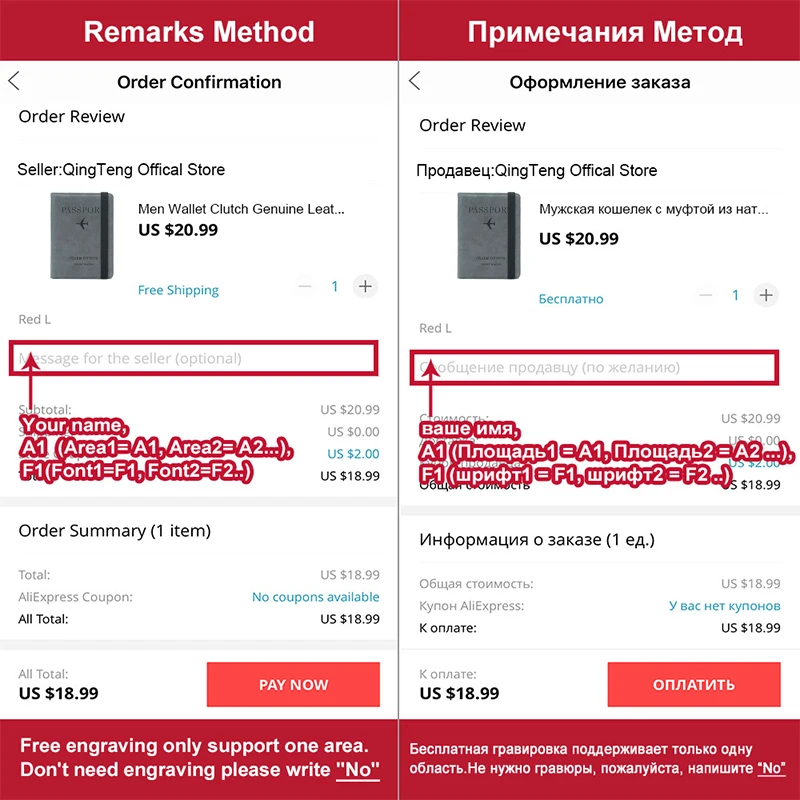Open Seller:QingTeng Offical Store page

coord(121,170)
